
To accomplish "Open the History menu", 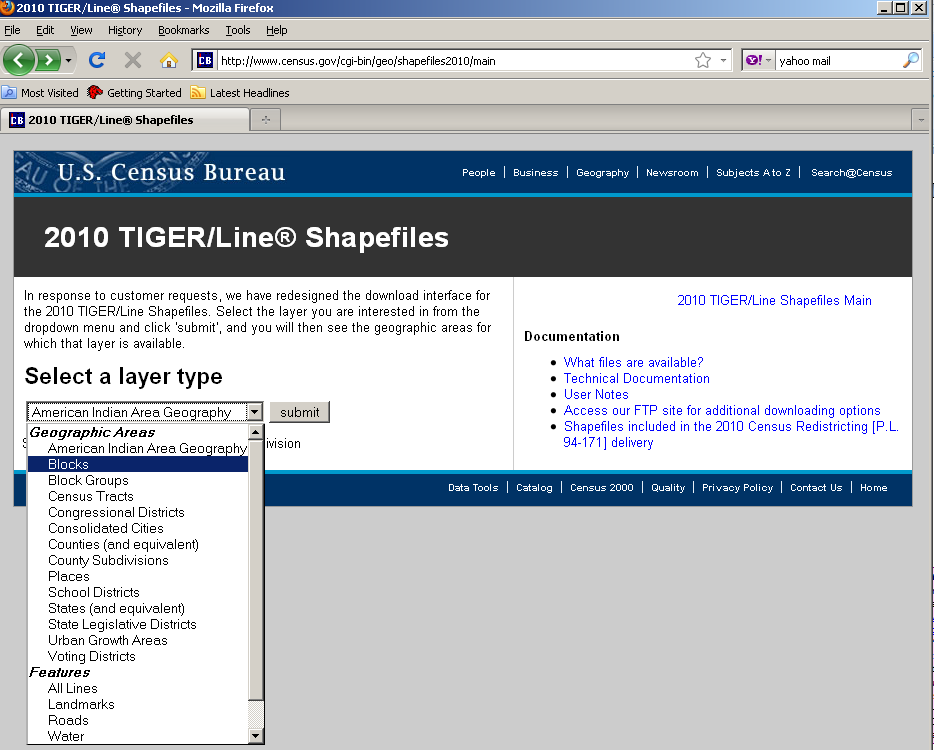I will tap(125, 30).
